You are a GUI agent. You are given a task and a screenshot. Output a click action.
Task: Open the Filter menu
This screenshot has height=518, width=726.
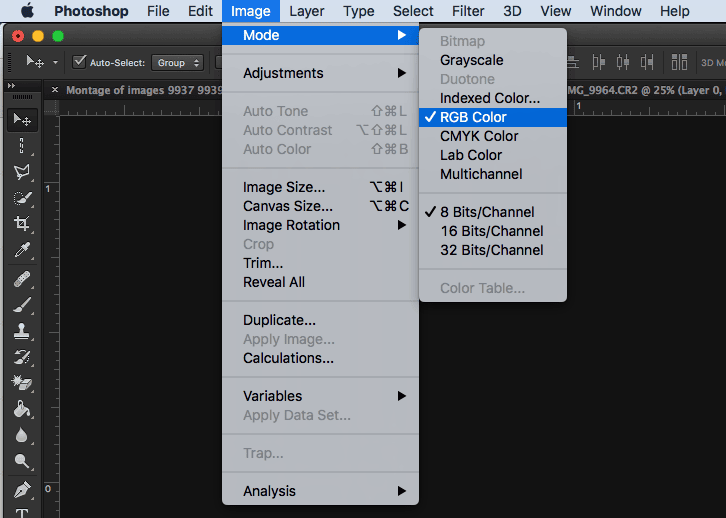[x=468, y=11]
